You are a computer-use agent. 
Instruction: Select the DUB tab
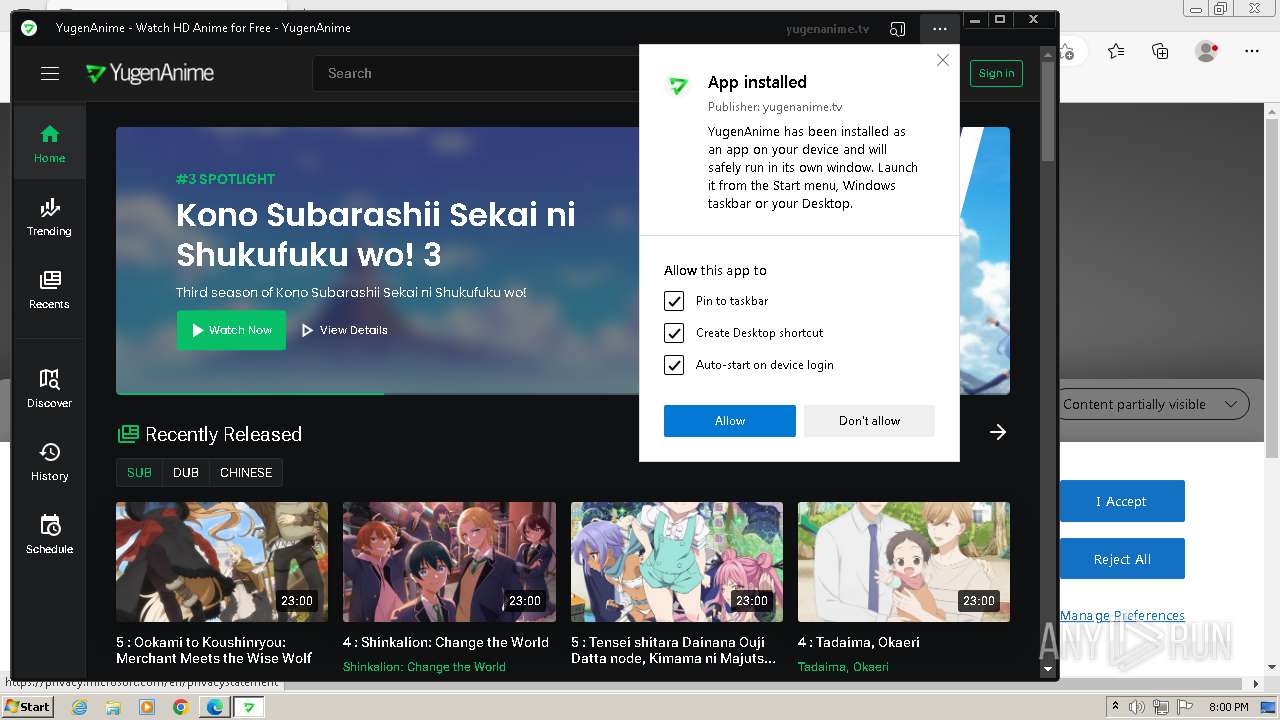click(186, 473)
